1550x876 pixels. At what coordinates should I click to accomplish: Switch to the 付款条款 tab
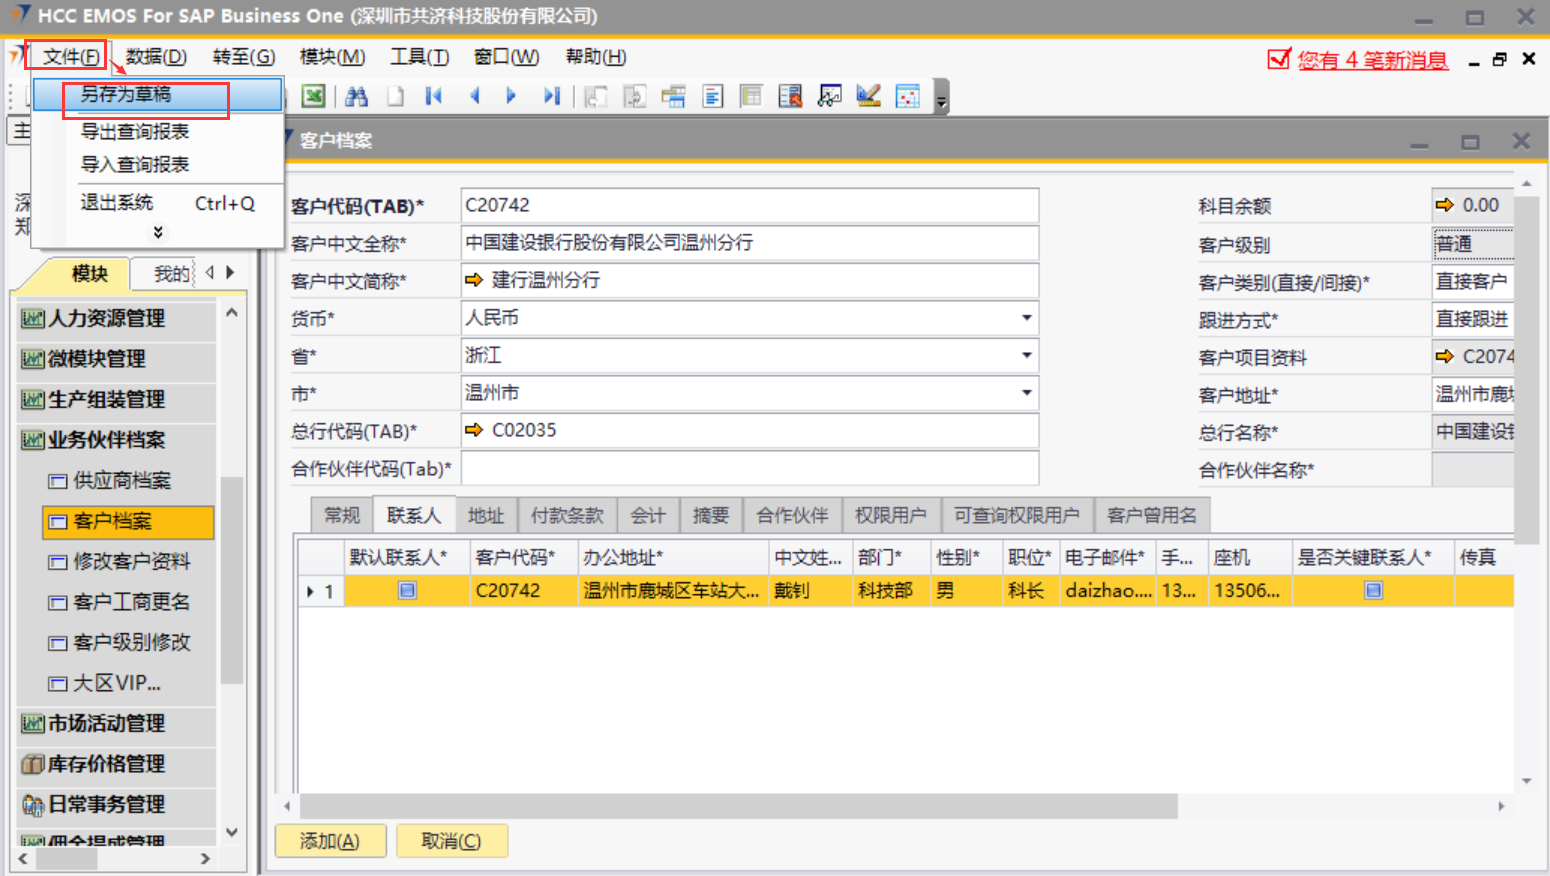point(567,515)
